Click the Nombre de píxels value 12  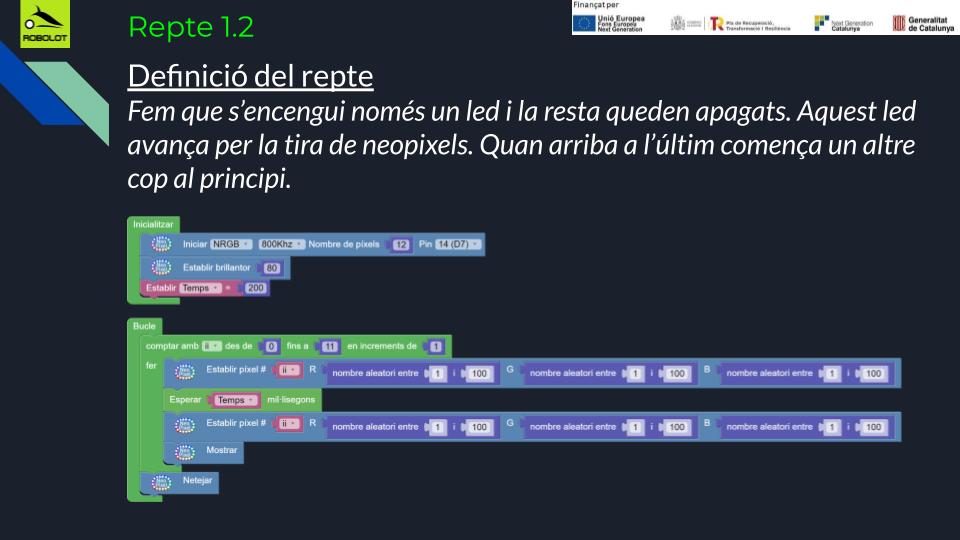click(401, 245)
